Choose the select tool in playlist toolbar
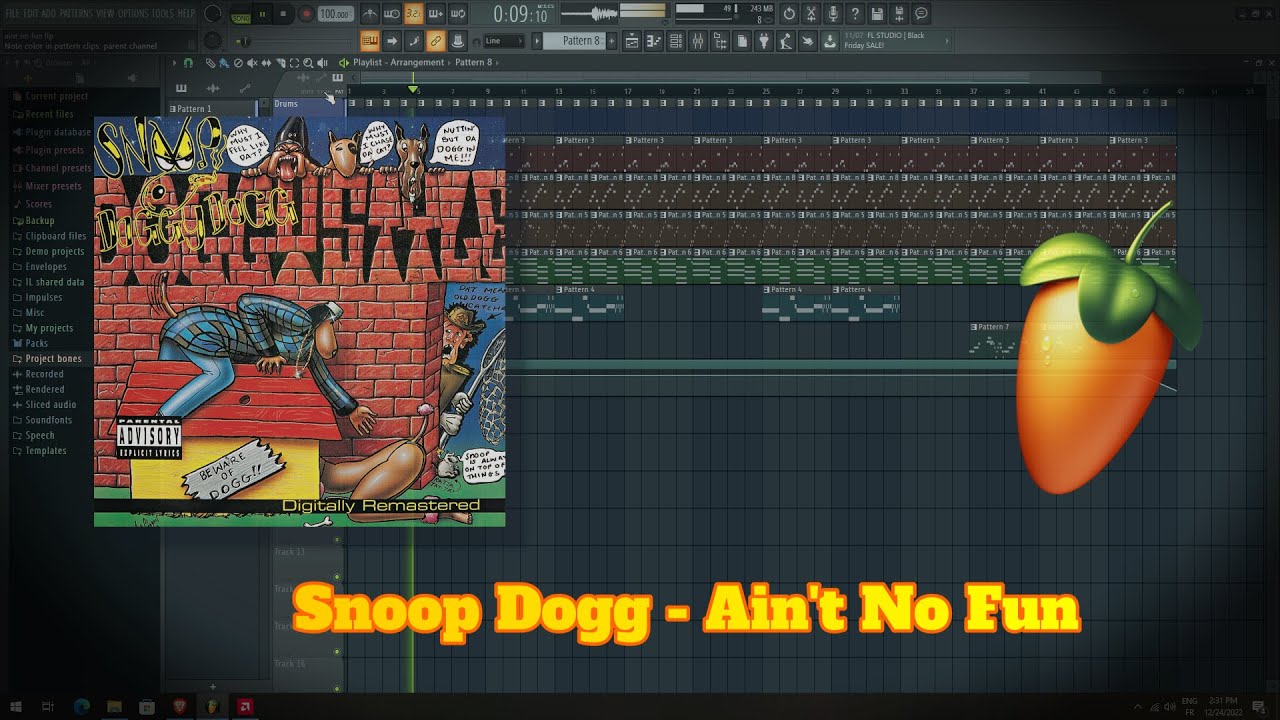This screenshot has height=720, width=1280. (x=294, y=62)
